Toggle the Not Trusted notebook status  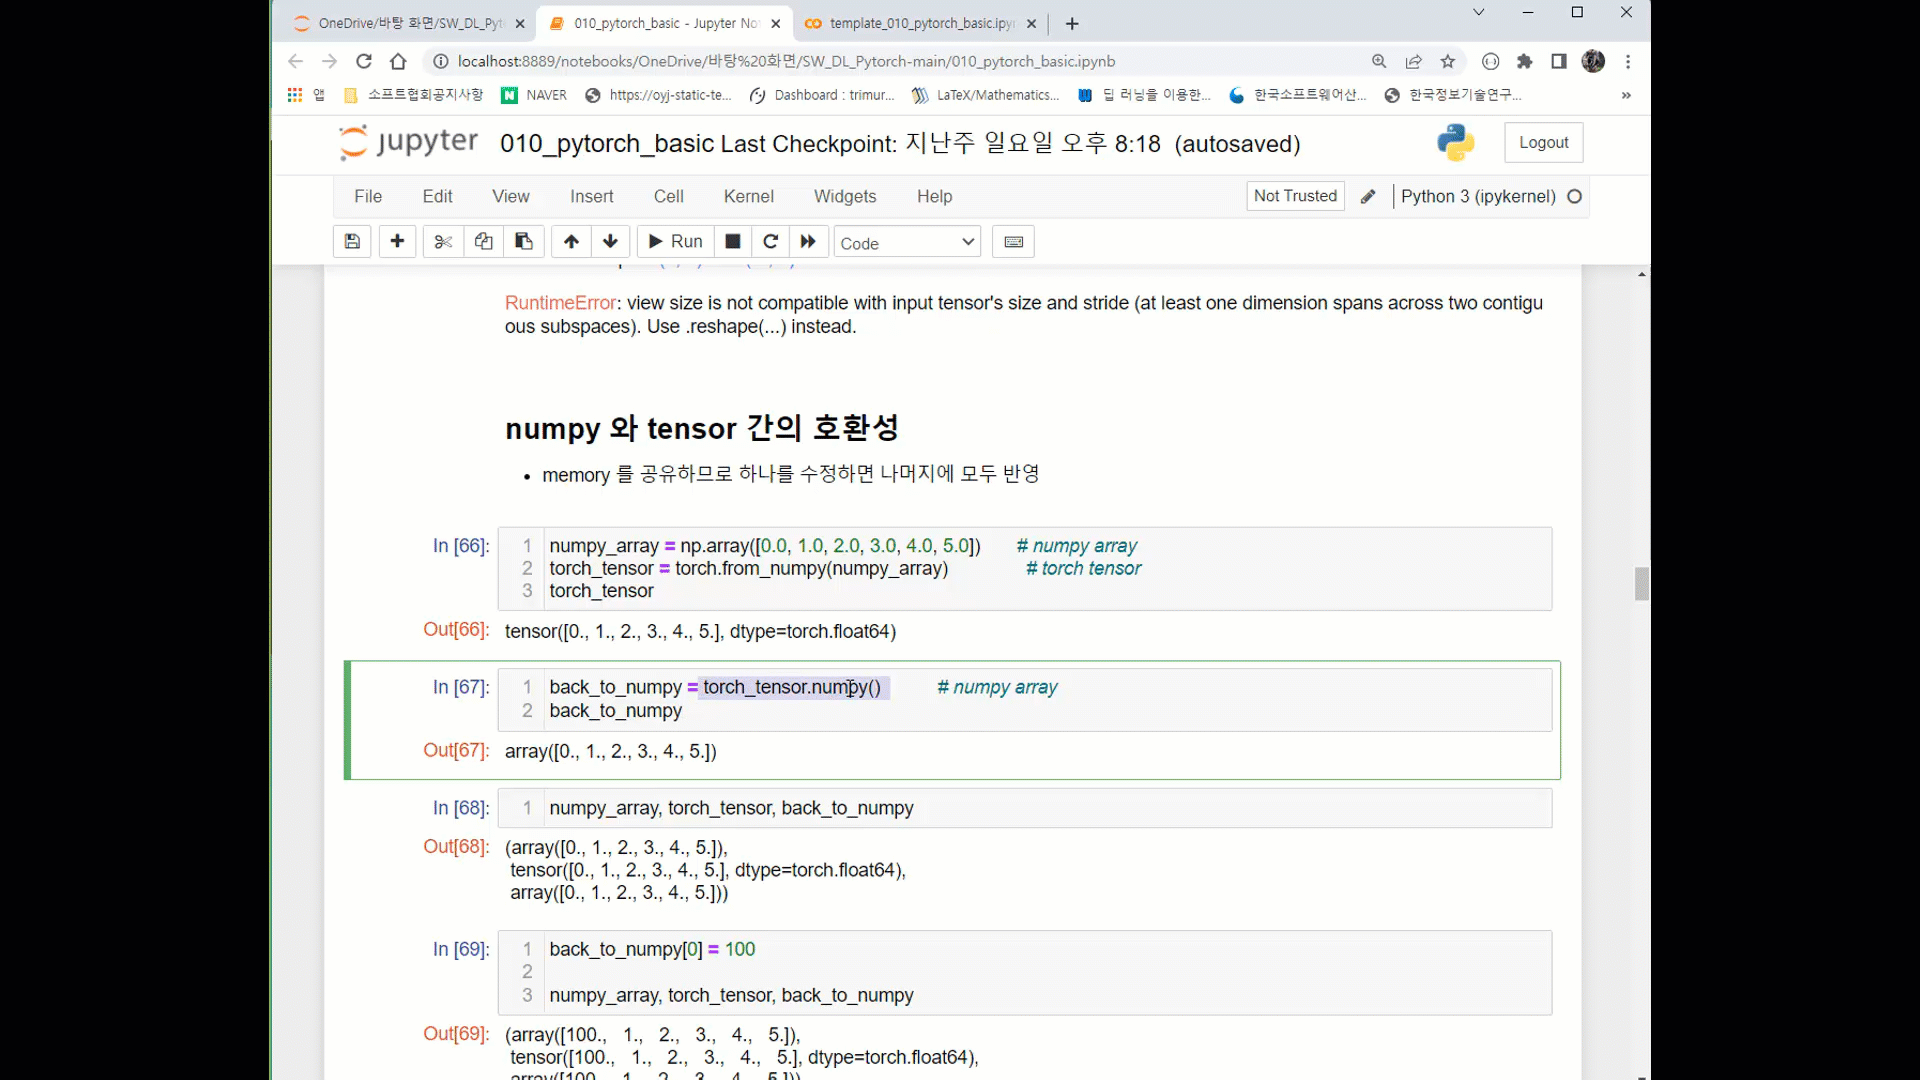(1294, 196)
